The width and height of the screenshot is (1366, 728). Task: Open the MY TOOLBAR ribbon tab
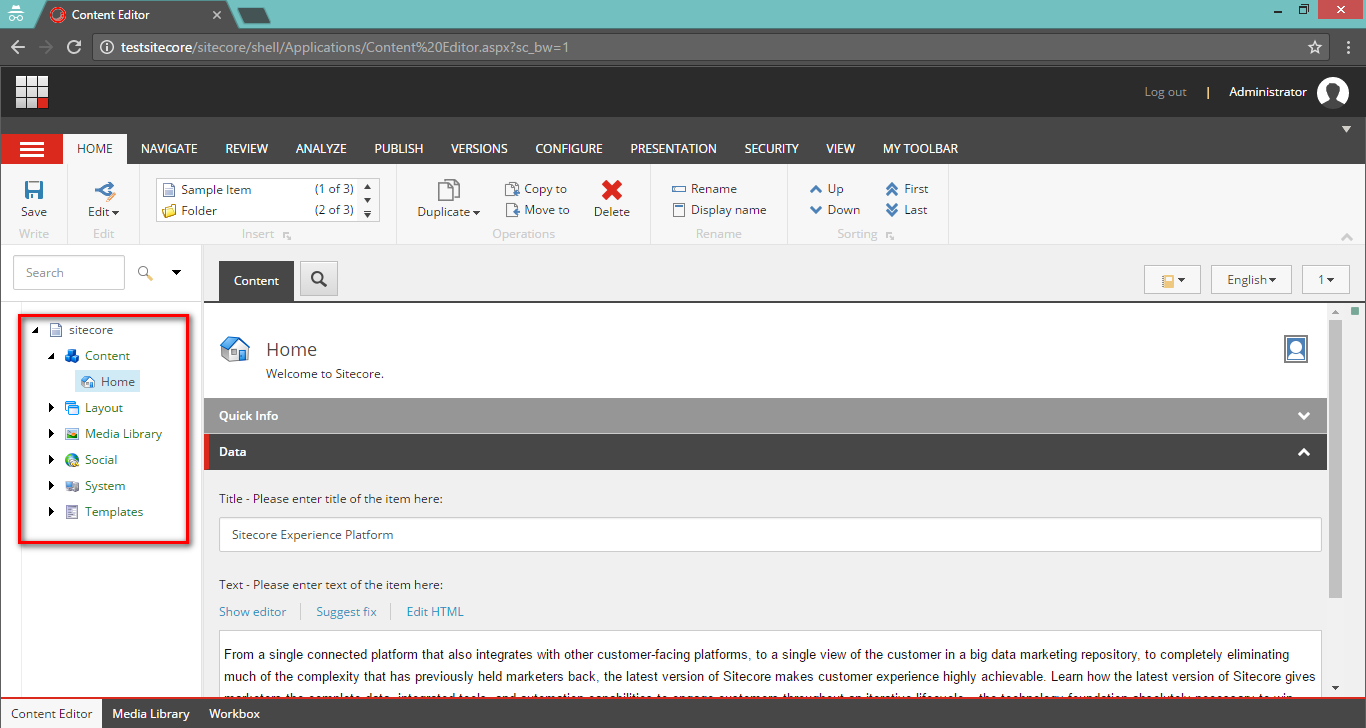coord(920,149)
